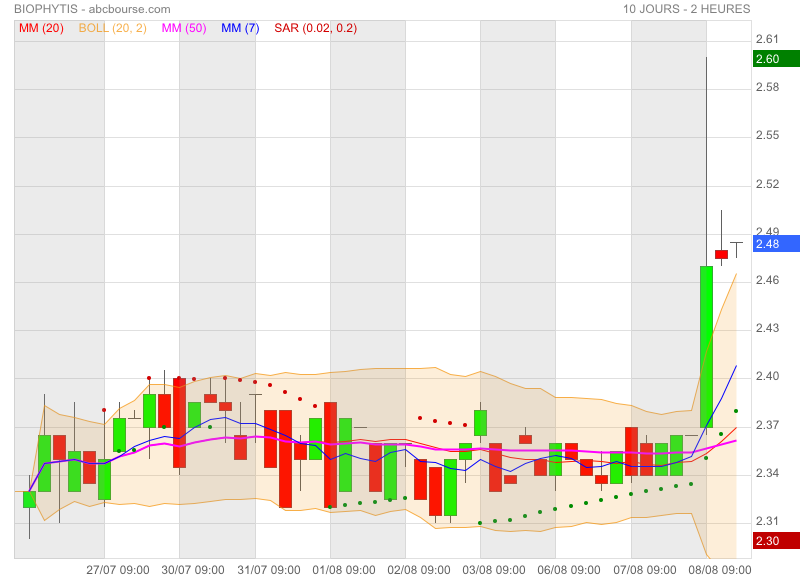Click the tall green candle on 08/08
This screenshot has width=800, height=580.
(706, 347)
